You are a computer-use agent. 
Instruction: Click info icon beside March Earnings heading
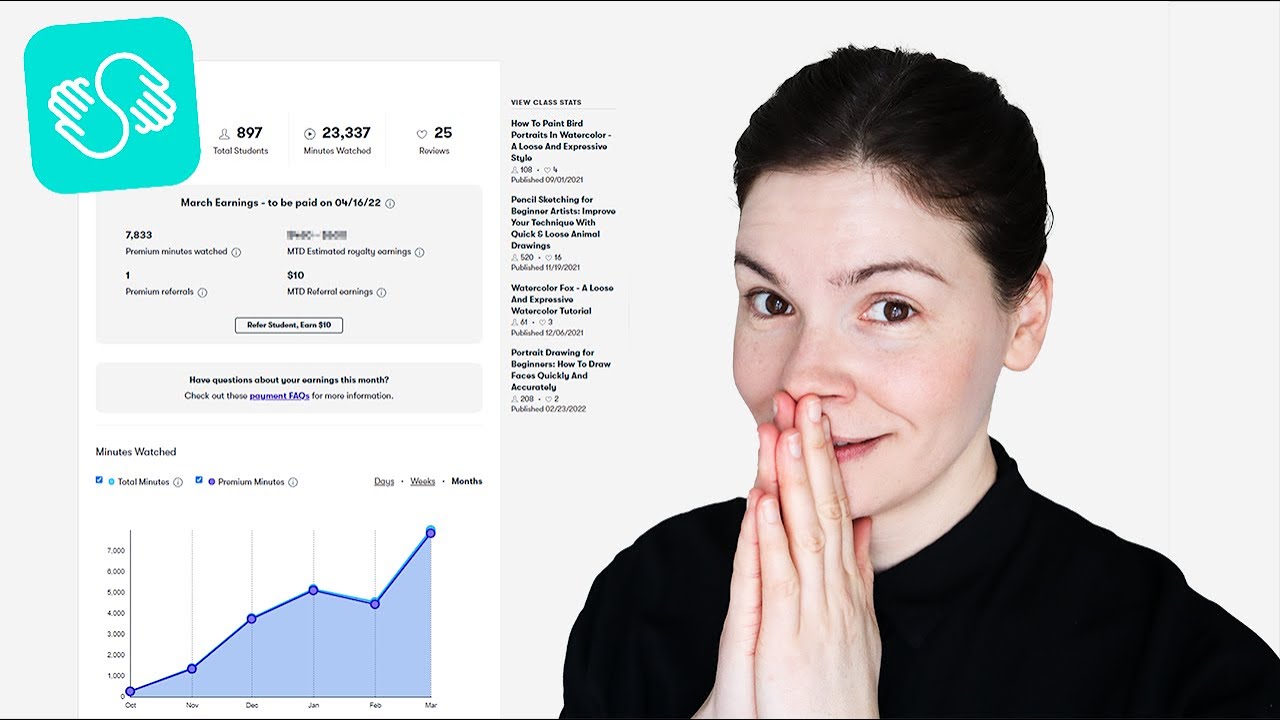point(390,203)
